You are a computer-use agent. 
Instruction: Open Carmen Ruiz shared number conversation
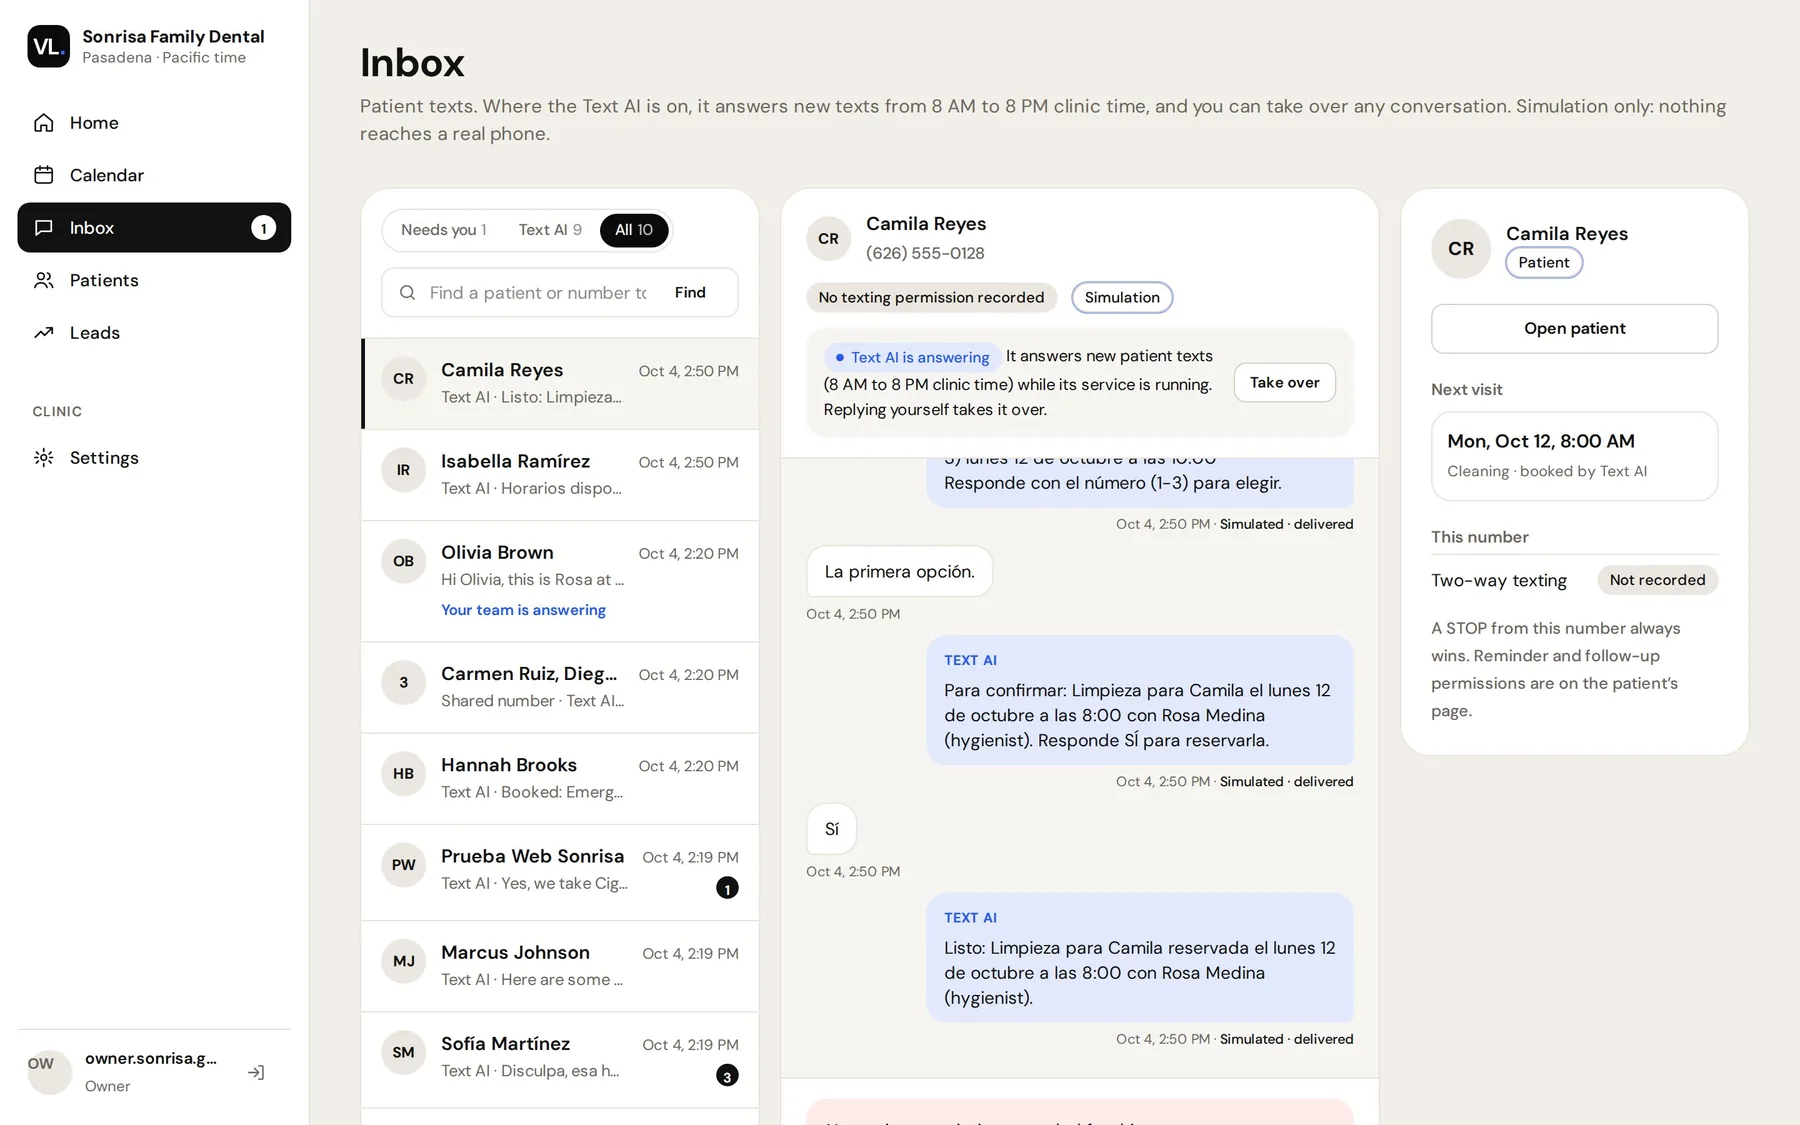(560, 687)
